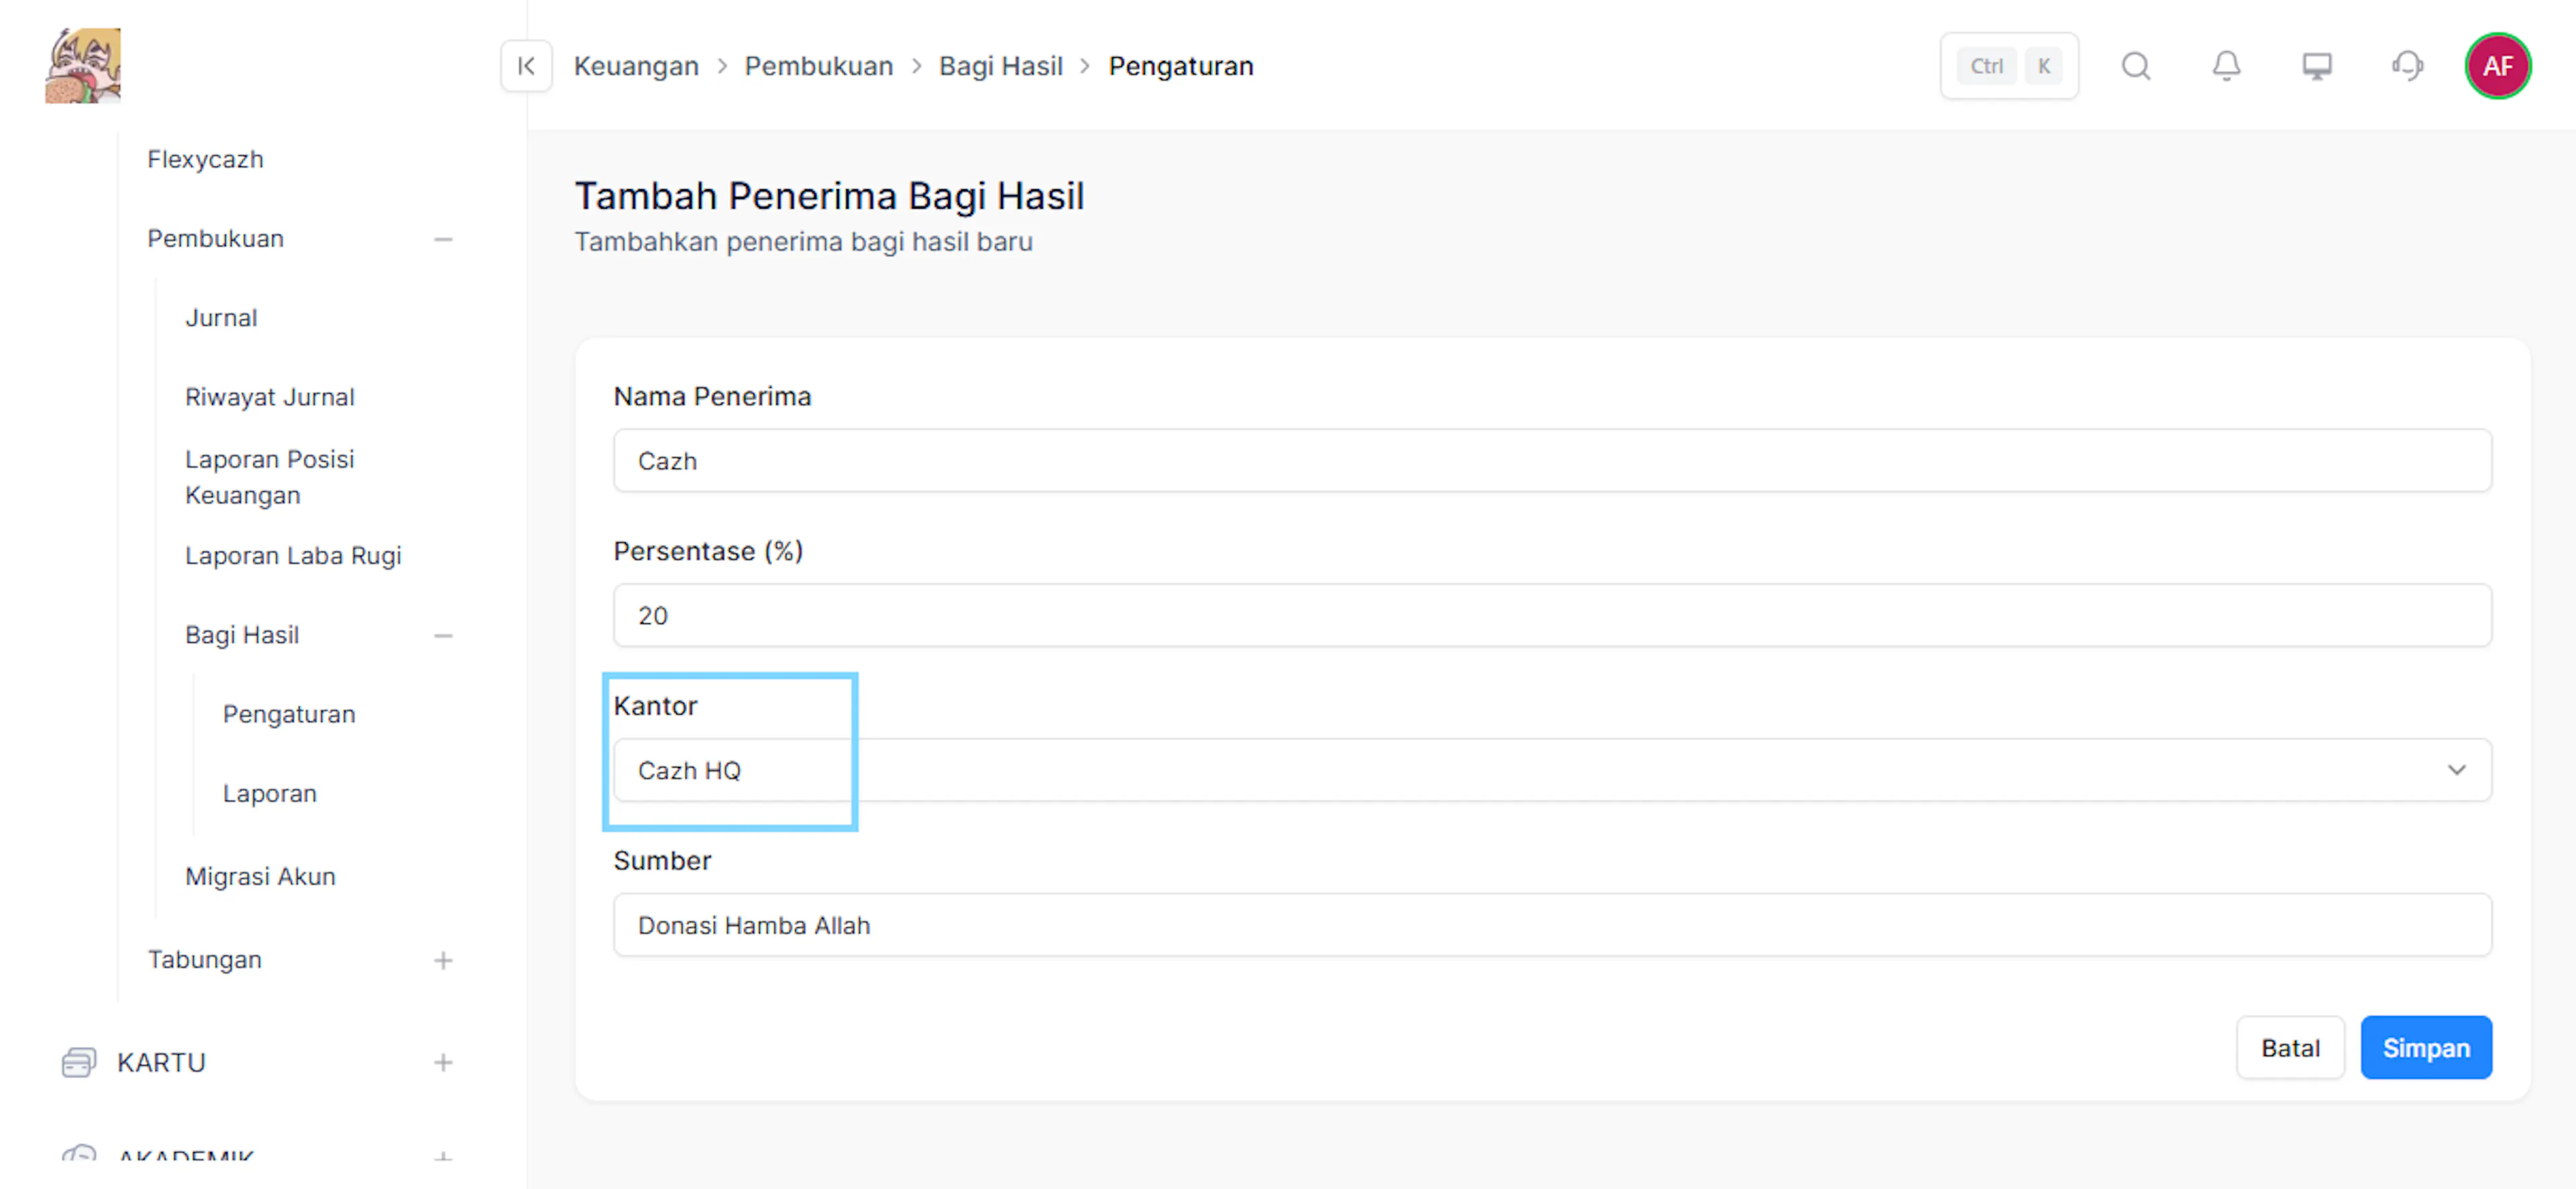Viewport: 2576px width, 1189px height.
Task: Collapse the sidebar with the arrow icon
Action: pos(526,66)
